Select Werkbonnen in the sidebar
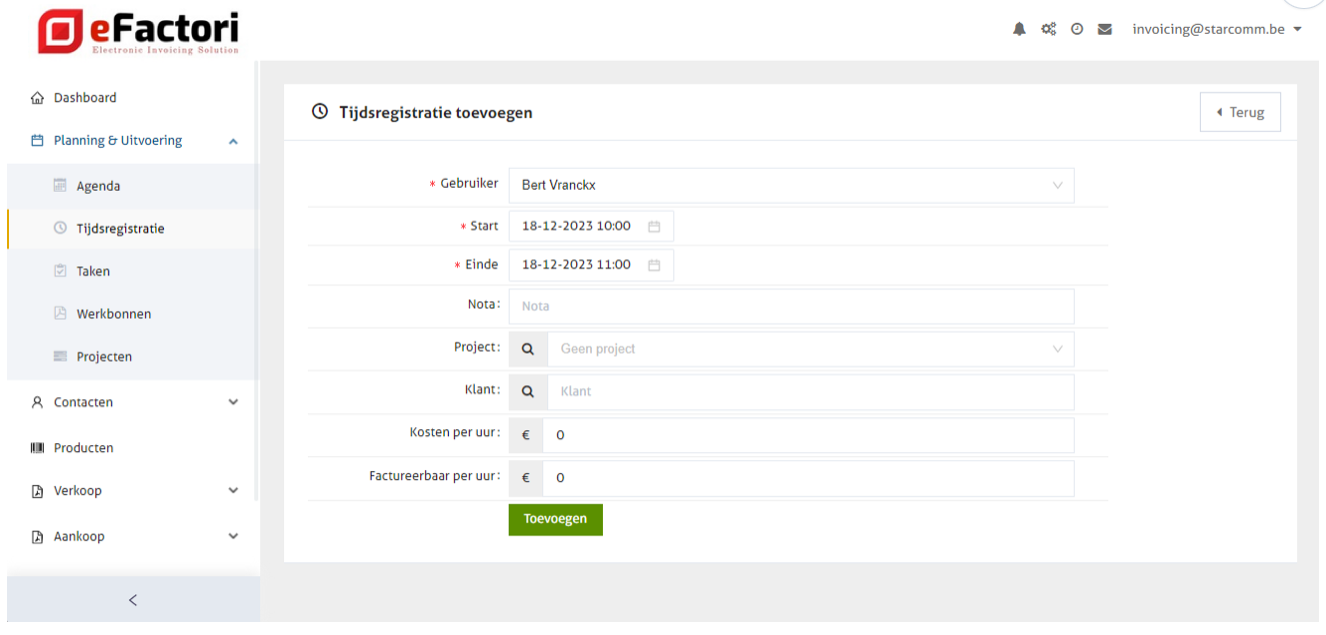The image size is (1326, 635). coord(113,314)
